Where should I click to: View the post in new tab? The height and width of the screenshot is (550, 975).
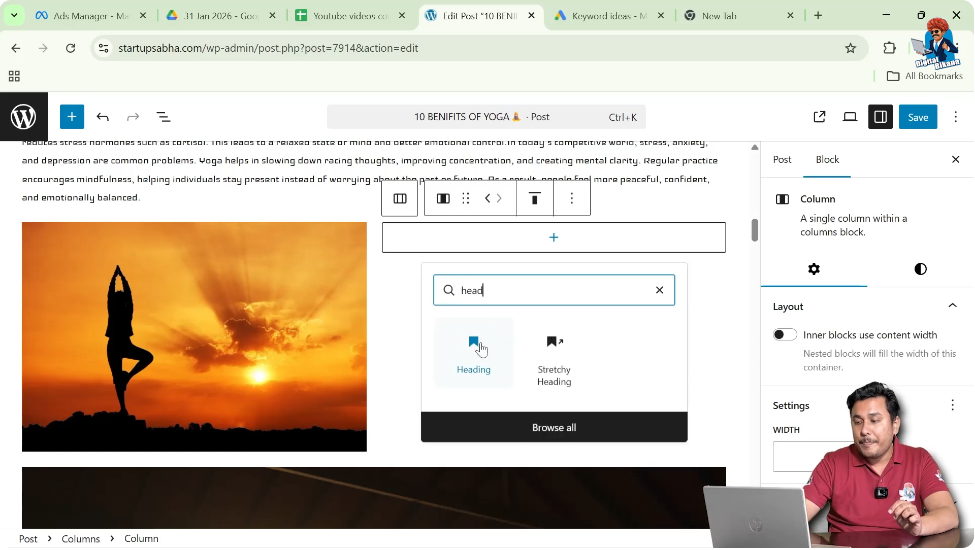pyautogui.click(x=820, y=117)
